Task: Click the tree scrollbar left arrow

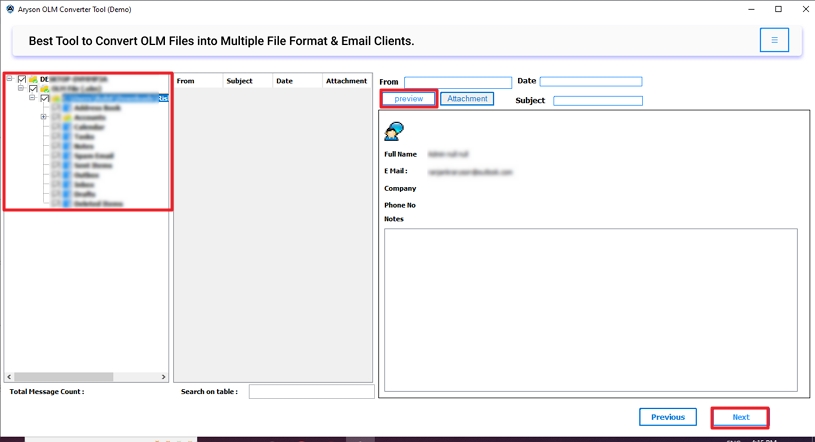Action: tap(9, 376)
